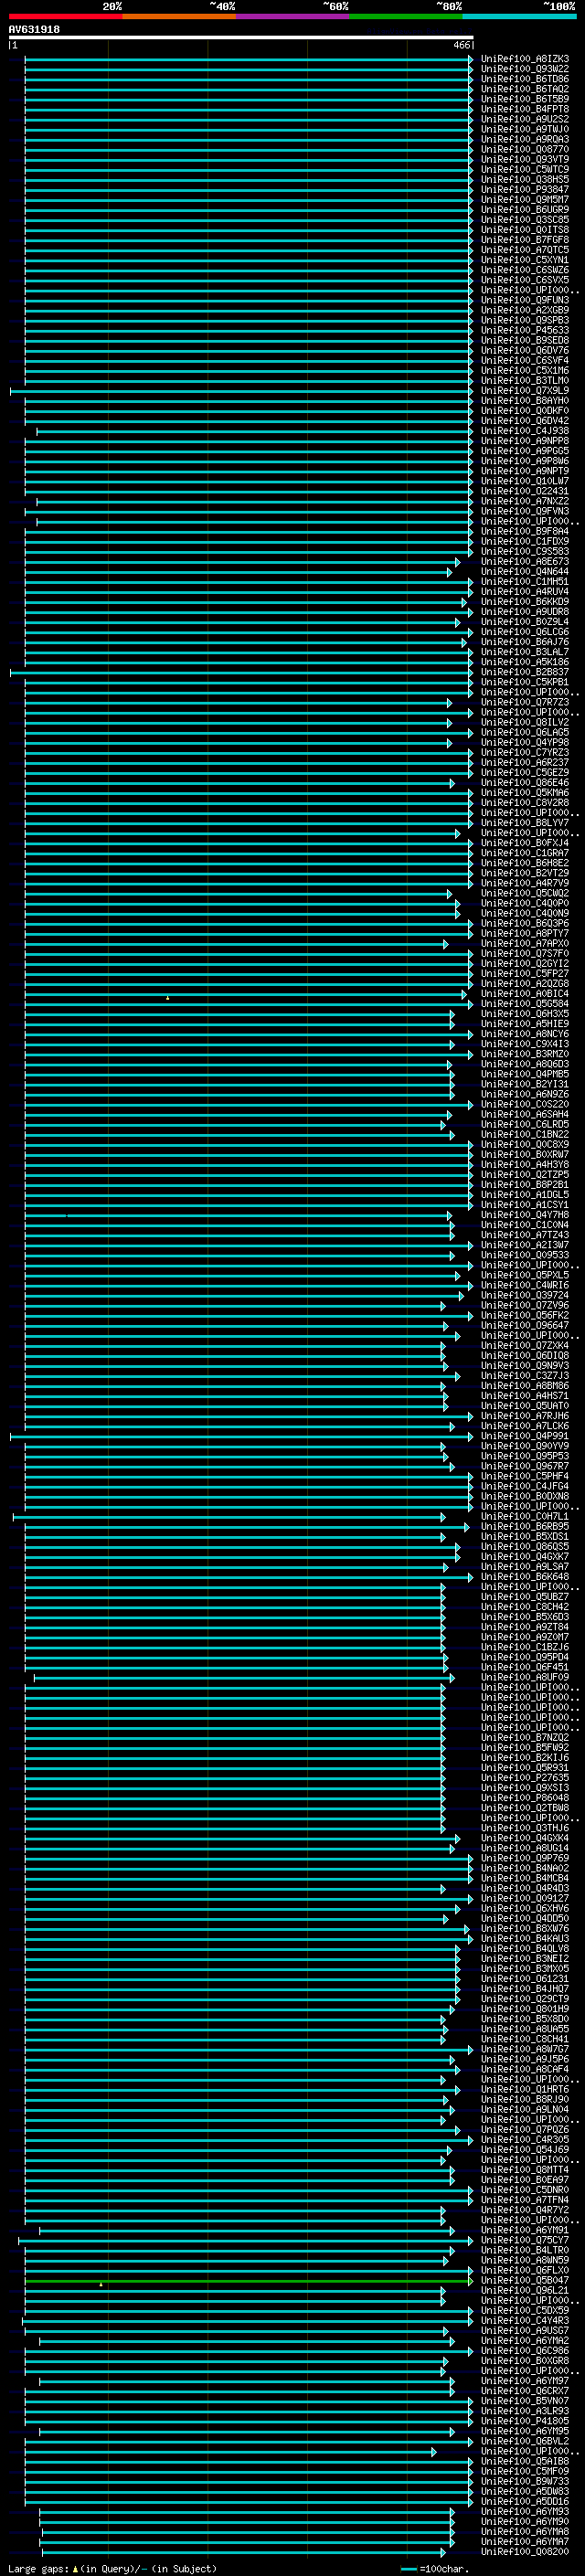
Task: Click the green ~80% identity legend bar
Action: [406, 16]
